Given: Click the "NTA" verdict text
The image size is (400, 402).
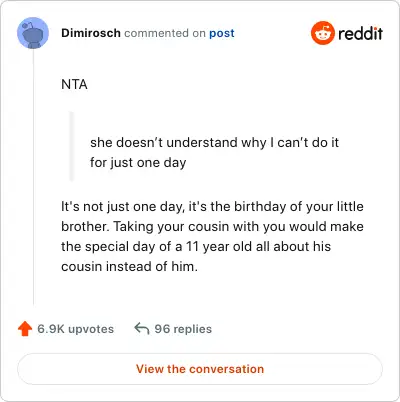Looking at the screenshot, I should (74, 84).
